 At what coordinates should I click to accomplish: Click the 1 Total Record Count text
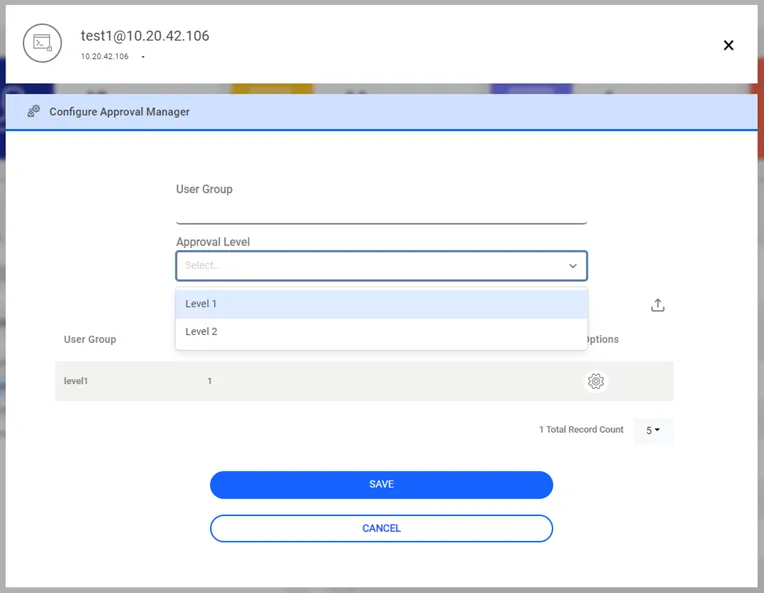(581, 429)
